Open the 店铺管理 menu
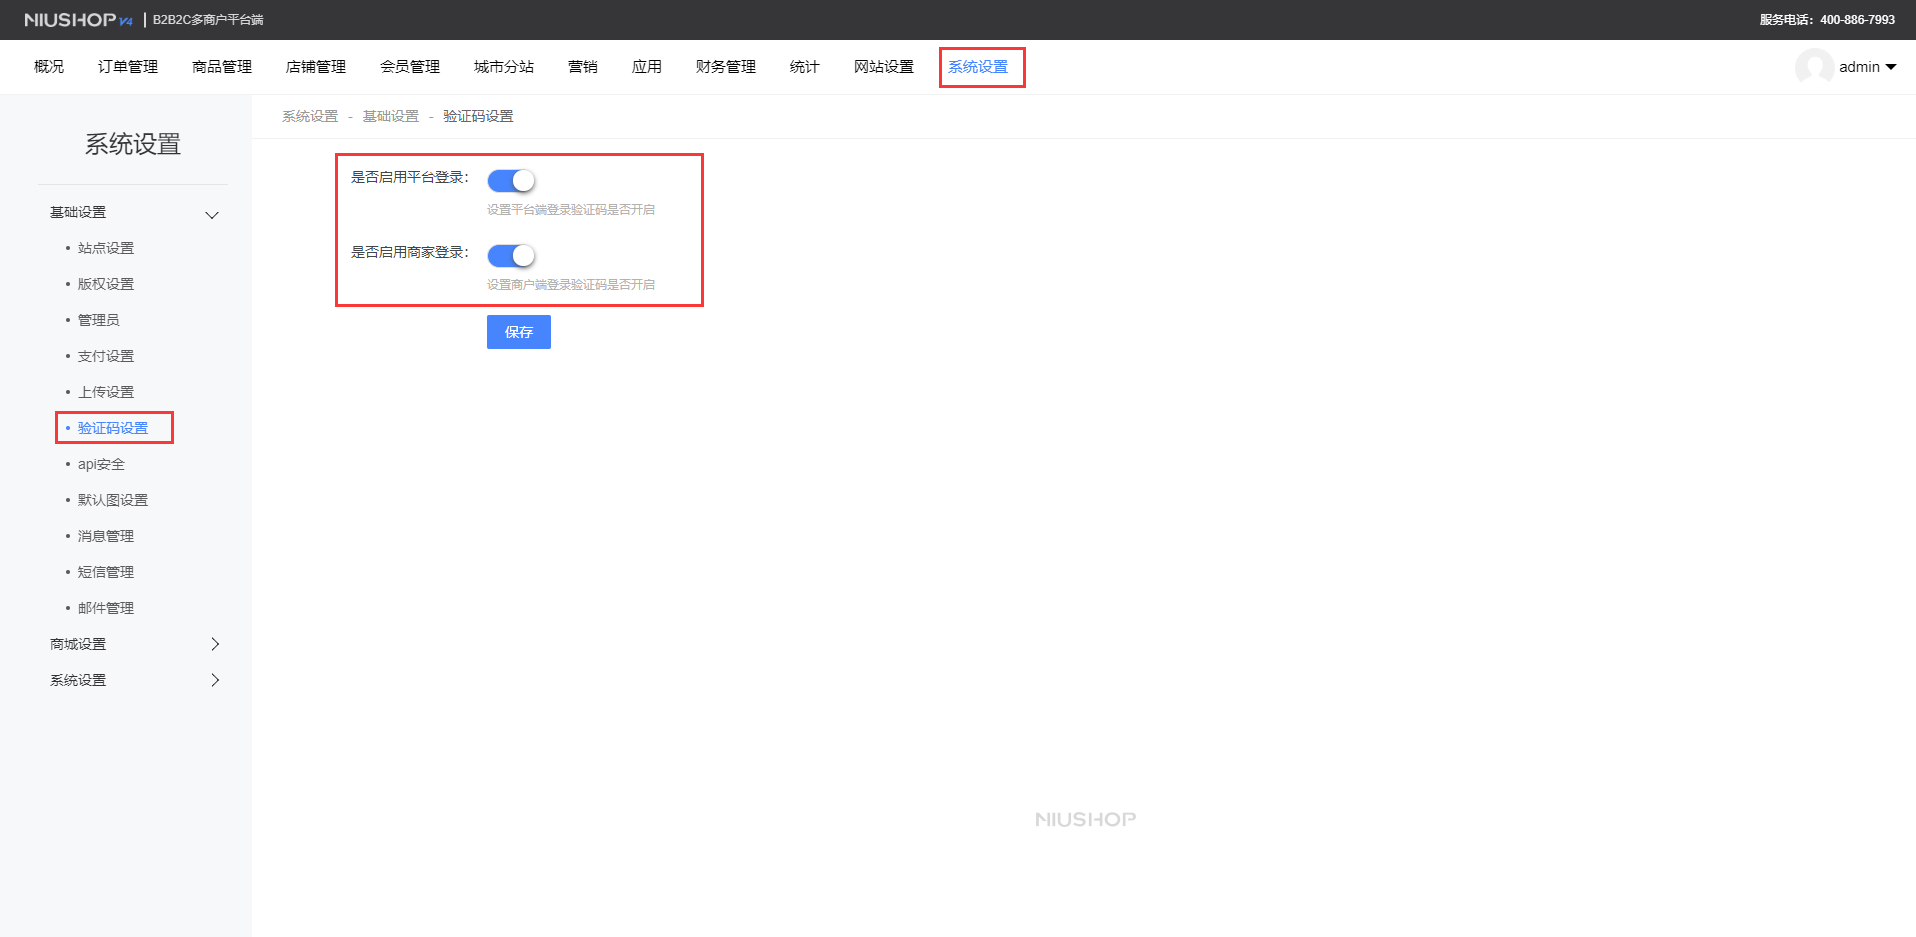Image resolution: width=1916 pixels, height=937 pixels. pos(316,67)
